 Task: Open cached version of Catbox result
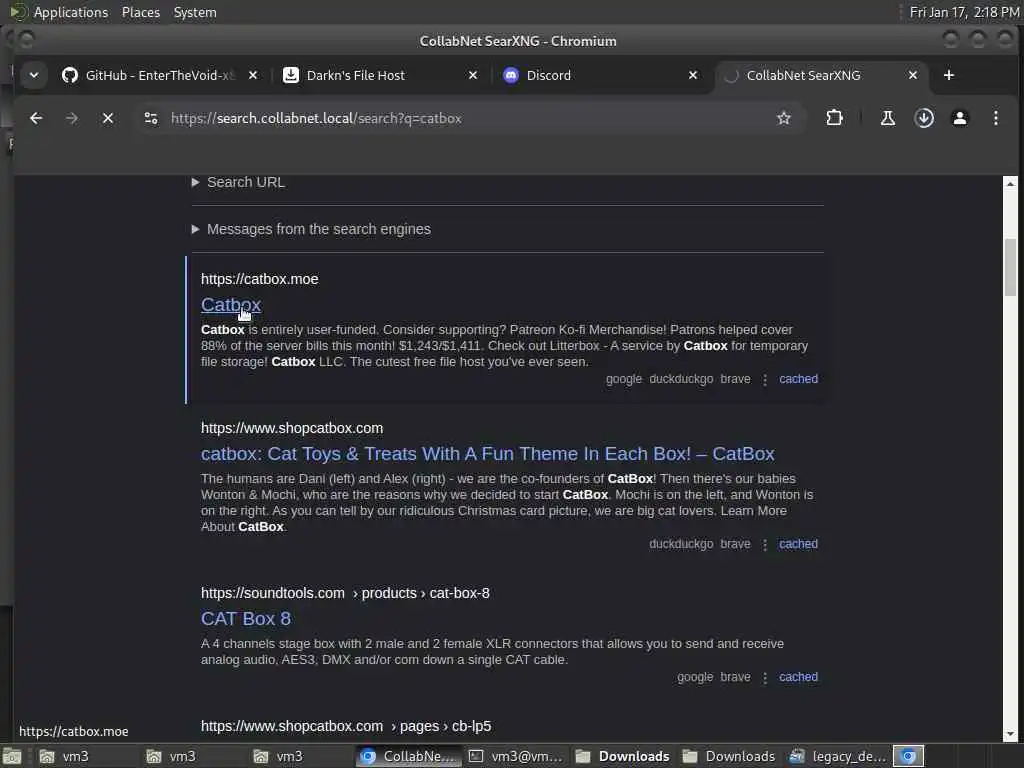798,379
